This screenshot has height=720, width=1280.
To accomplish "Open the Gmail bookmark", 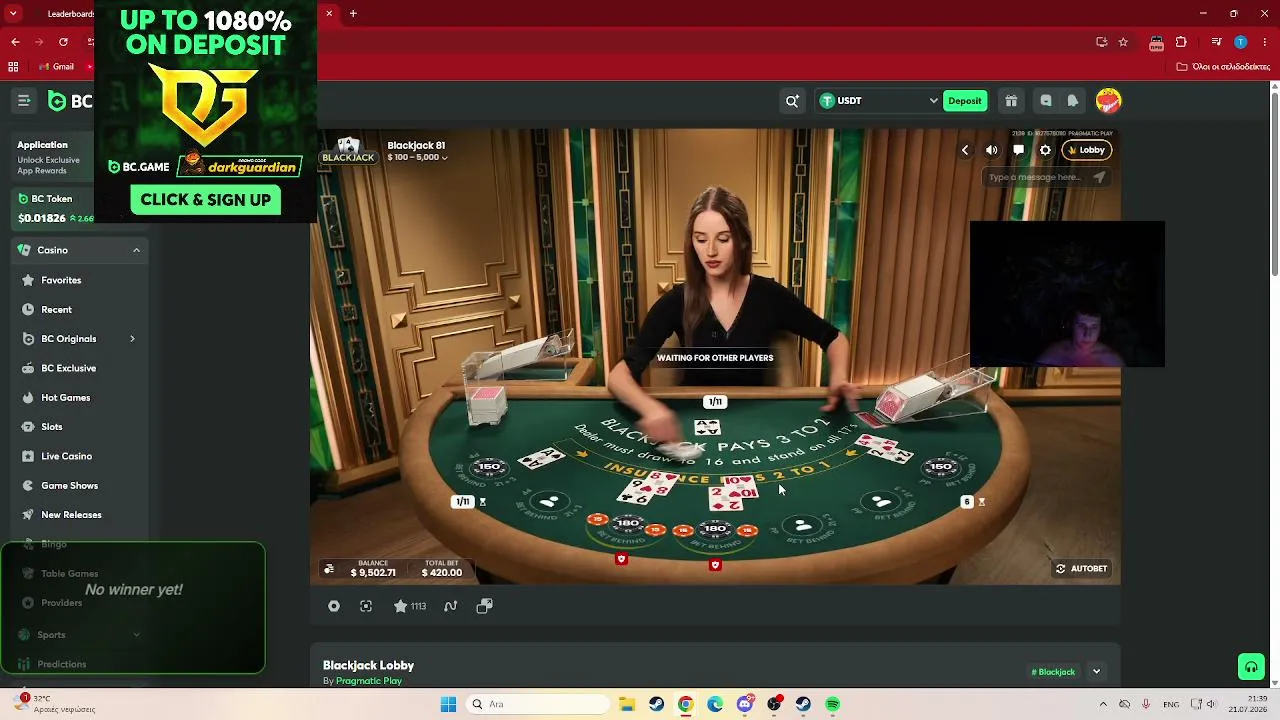I will [56, 67].
